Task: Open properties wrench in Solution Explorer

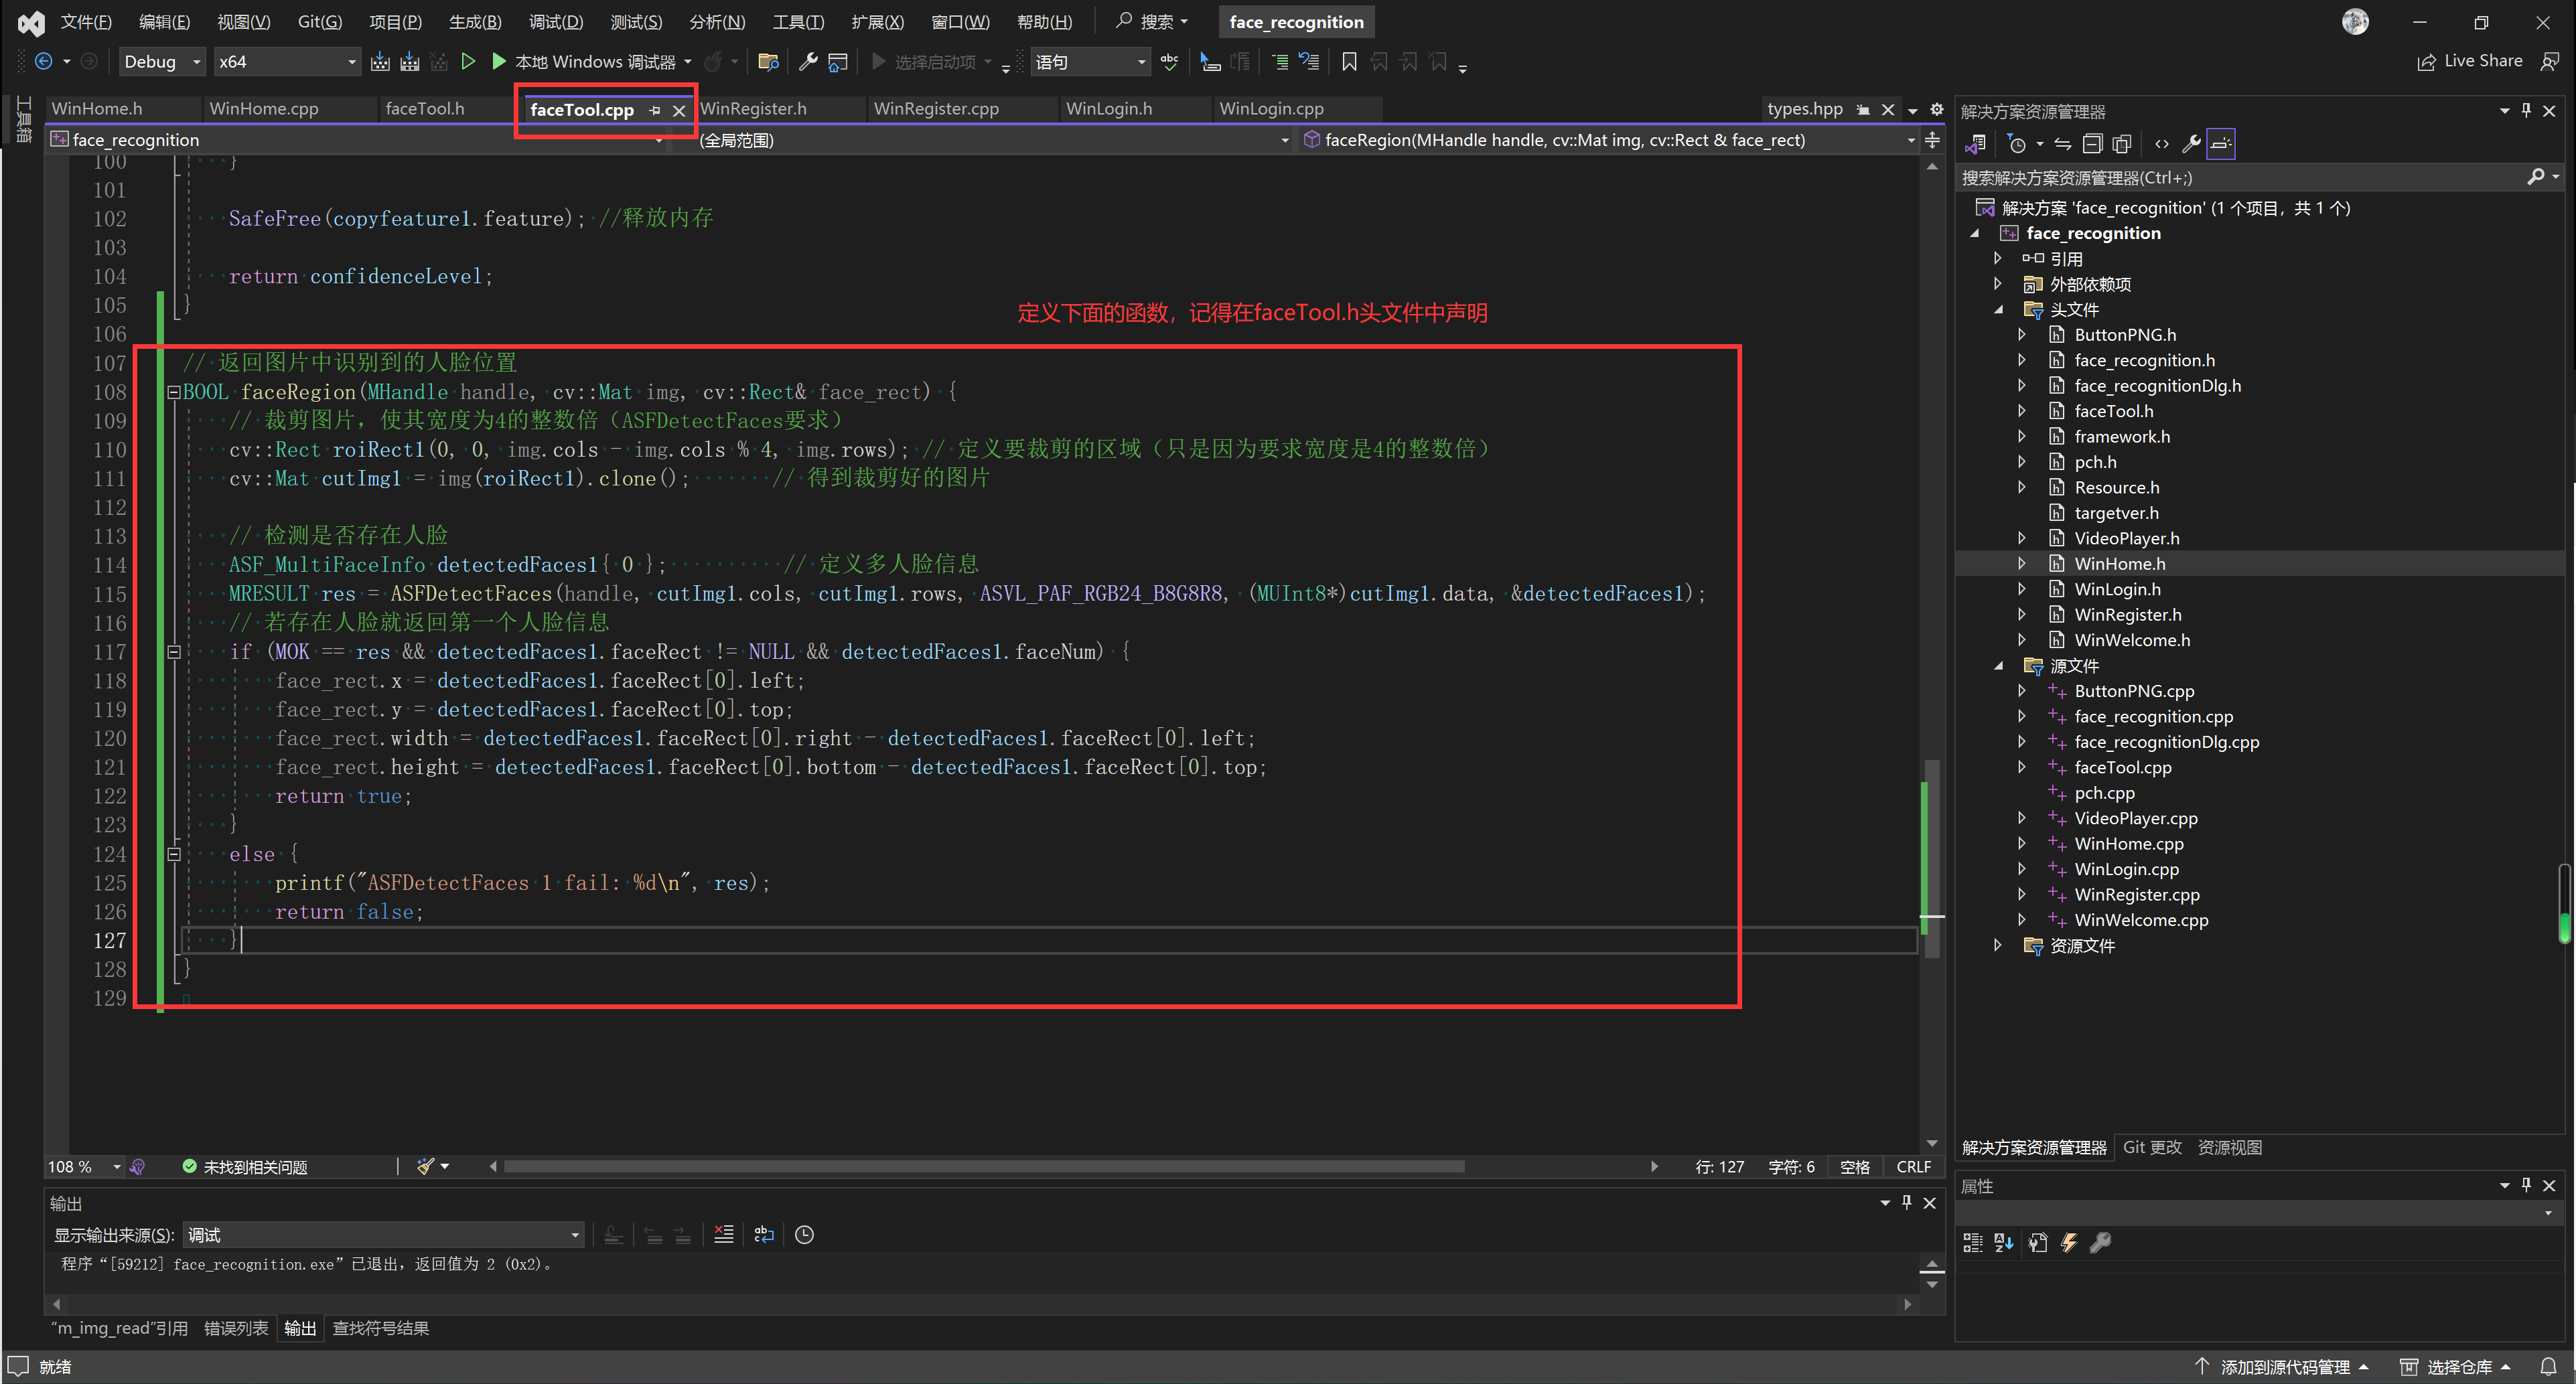Action: [x=2190, y=144]
